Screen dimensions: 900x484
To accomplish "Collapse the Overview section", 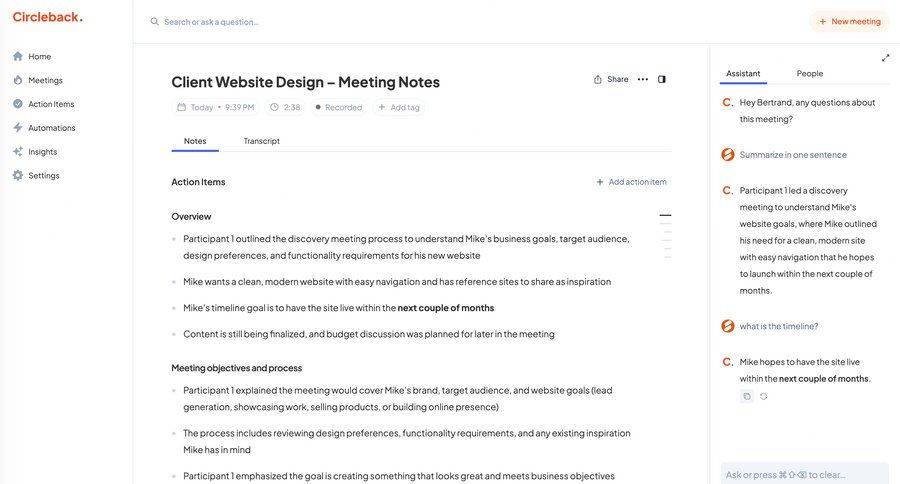I will point(665,215).
